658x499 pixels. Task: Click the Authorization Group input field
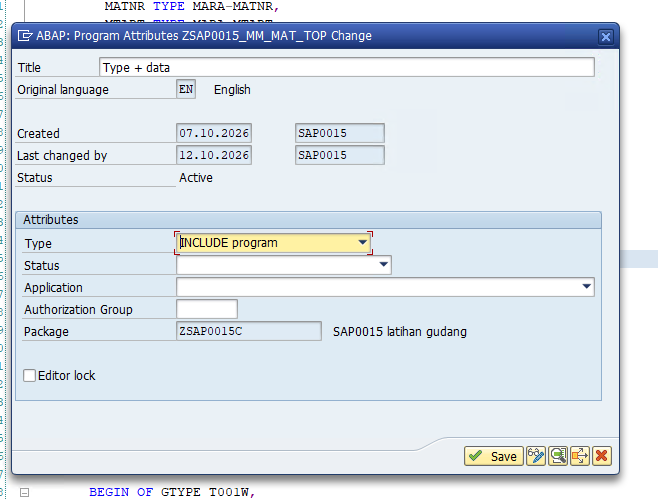click(x=207, y=309)
